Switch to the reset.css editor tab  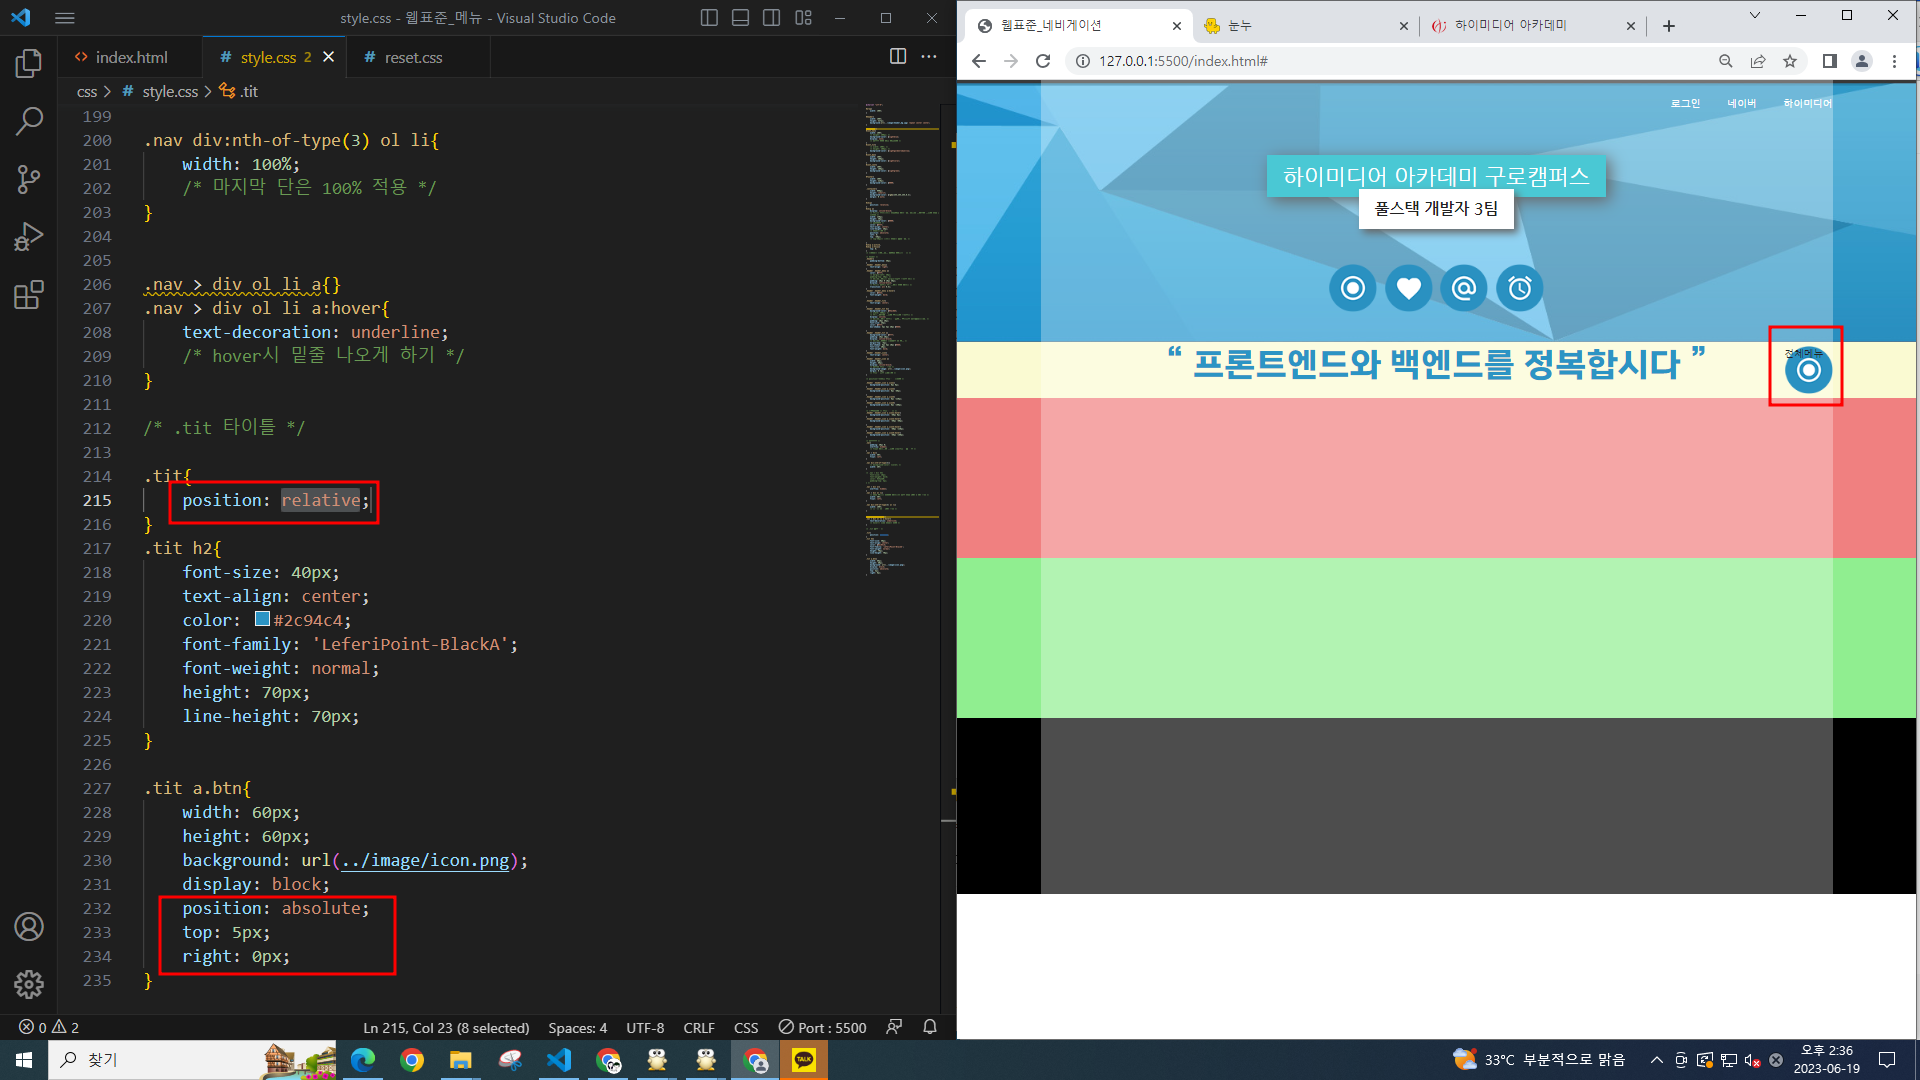(412, 57)
